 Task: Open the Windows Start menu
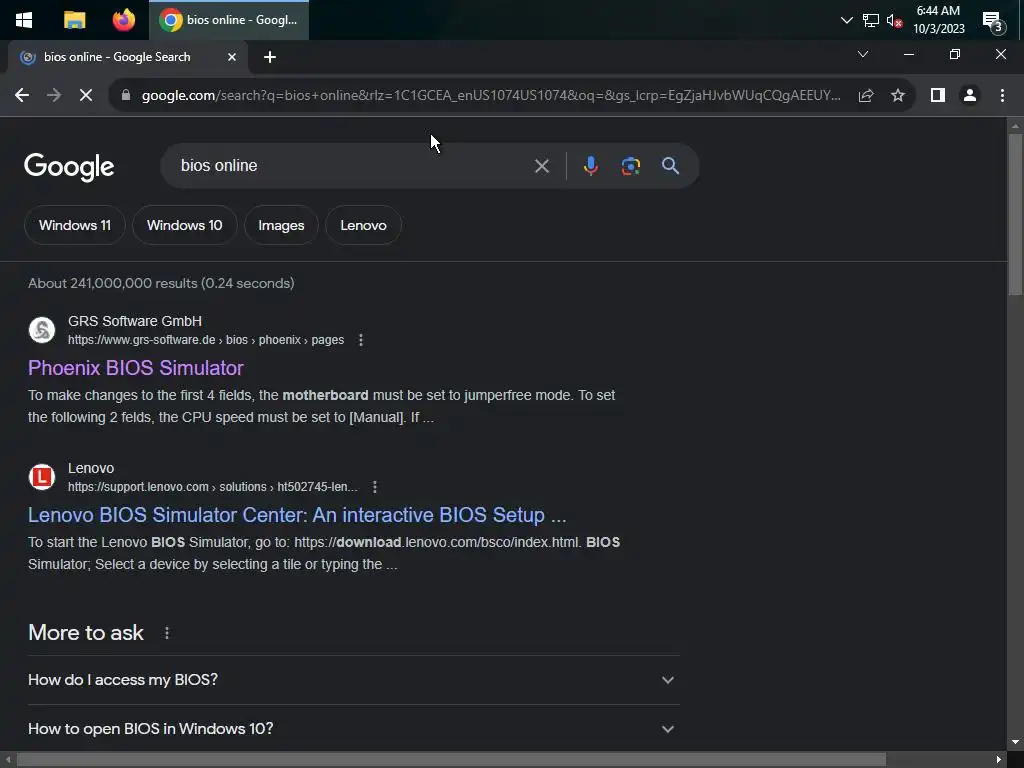click(24, 20)
